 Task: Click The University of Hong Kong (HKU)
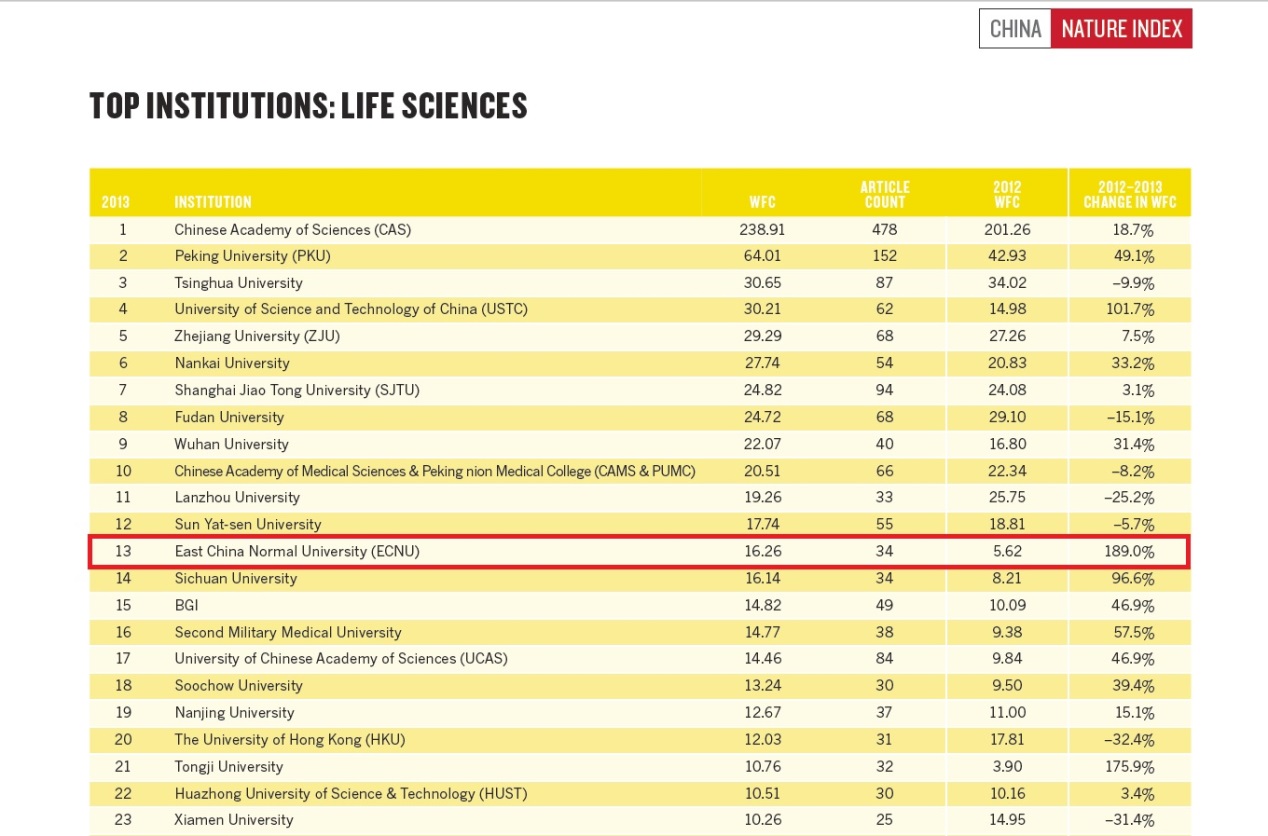click(x=289, y=739)
